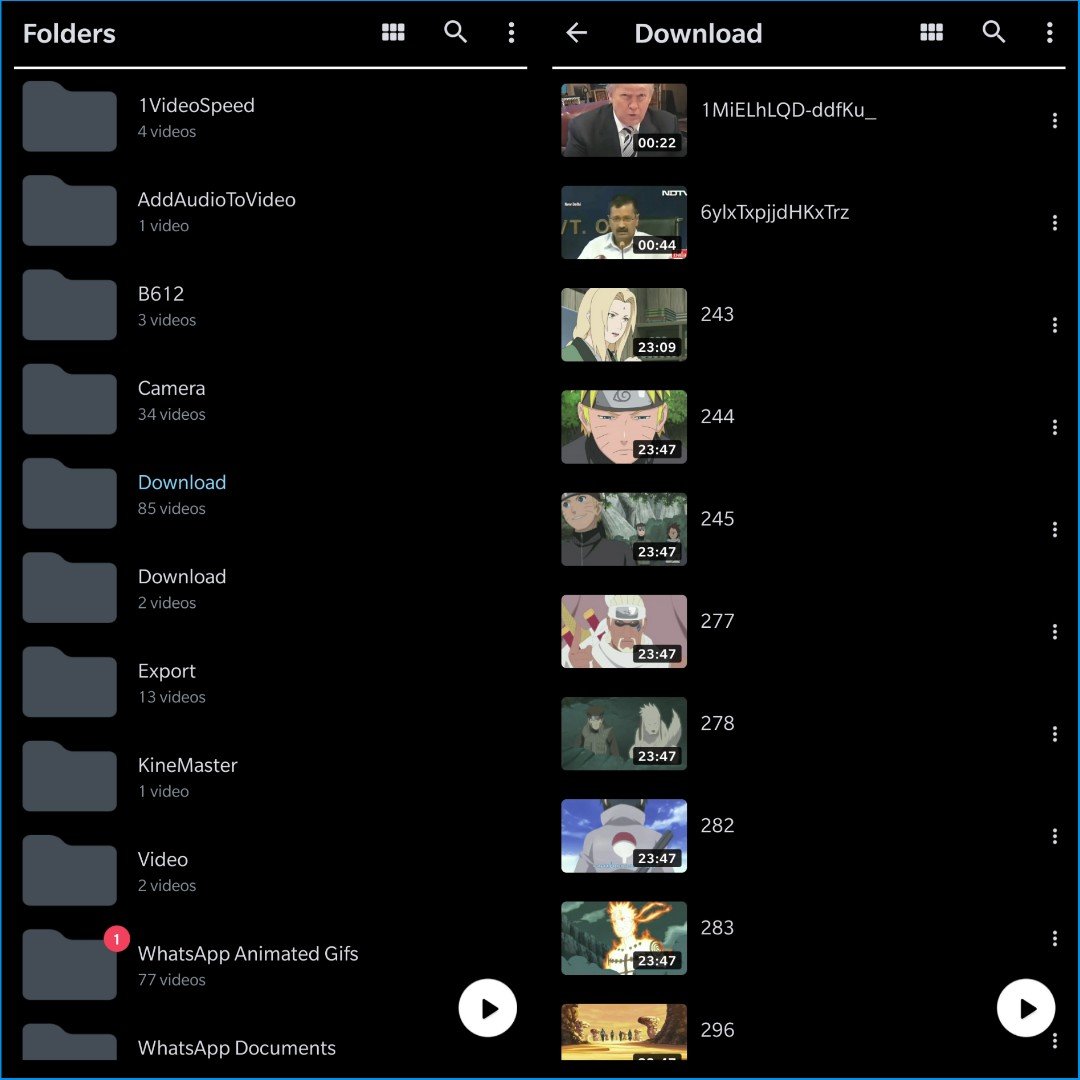
Task: Open search in Folders screen
Action: coord(455,32)
